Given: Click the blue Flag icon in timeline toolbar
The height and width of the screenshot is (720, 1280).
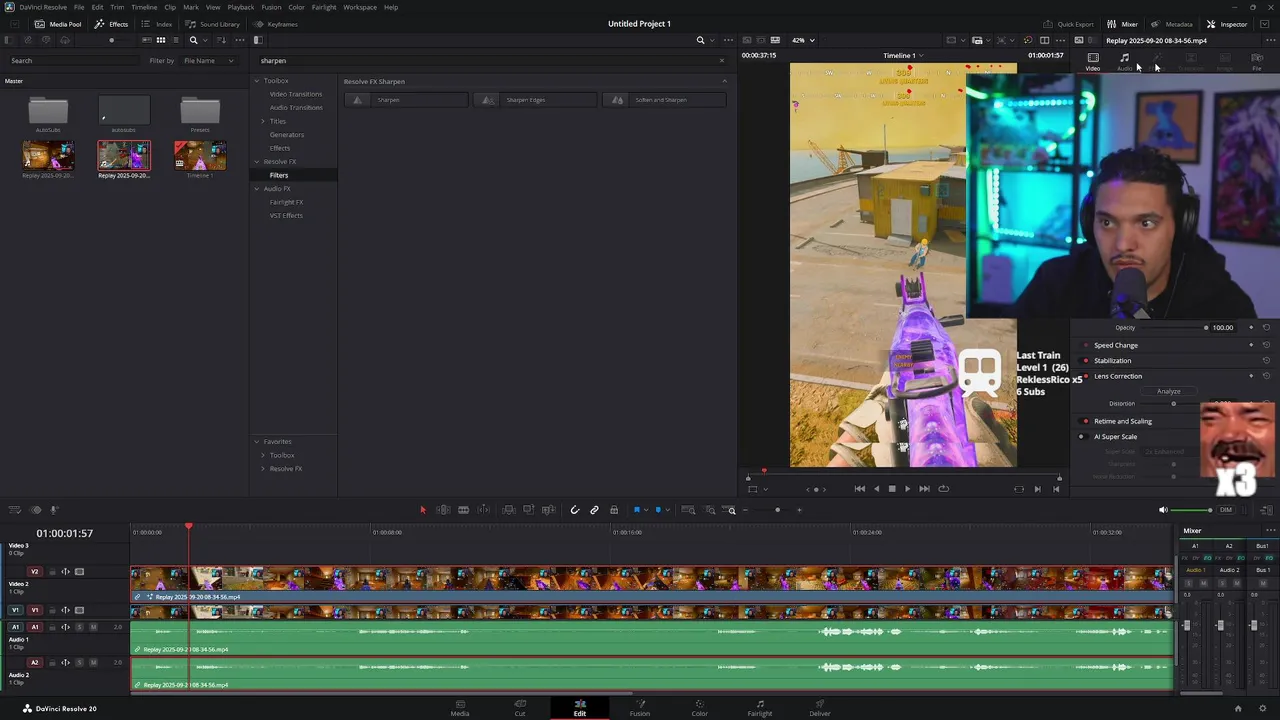Looking at the screenshot, I should coord(637,510).
